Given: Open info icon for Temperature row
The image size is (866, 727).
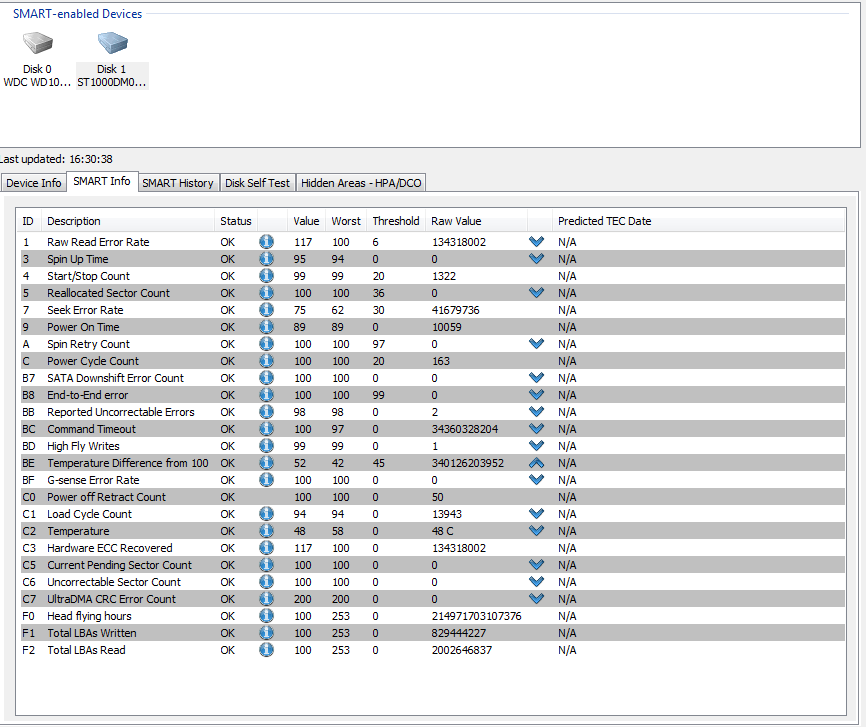Looking at the screenshot, I should [x=266, y=531].
